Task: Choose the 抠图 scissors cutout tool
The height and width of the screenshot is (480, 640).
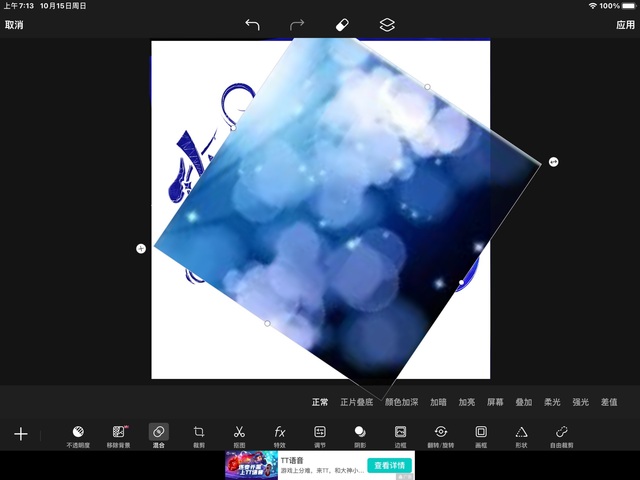Action: pyautogui.click(x=239, y=434)
